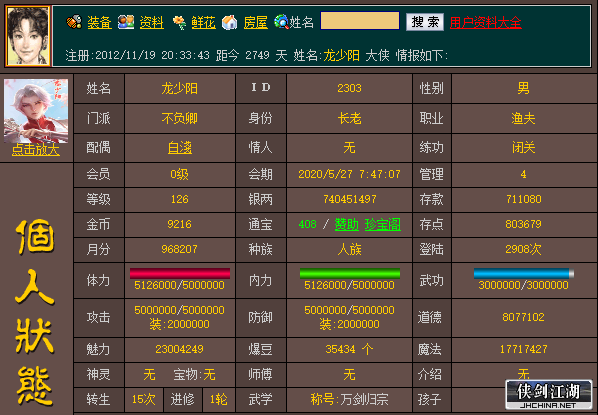The image size is (598, 415).
Task: Click the 身份 value 长老
Action: [x=349, y=119]
